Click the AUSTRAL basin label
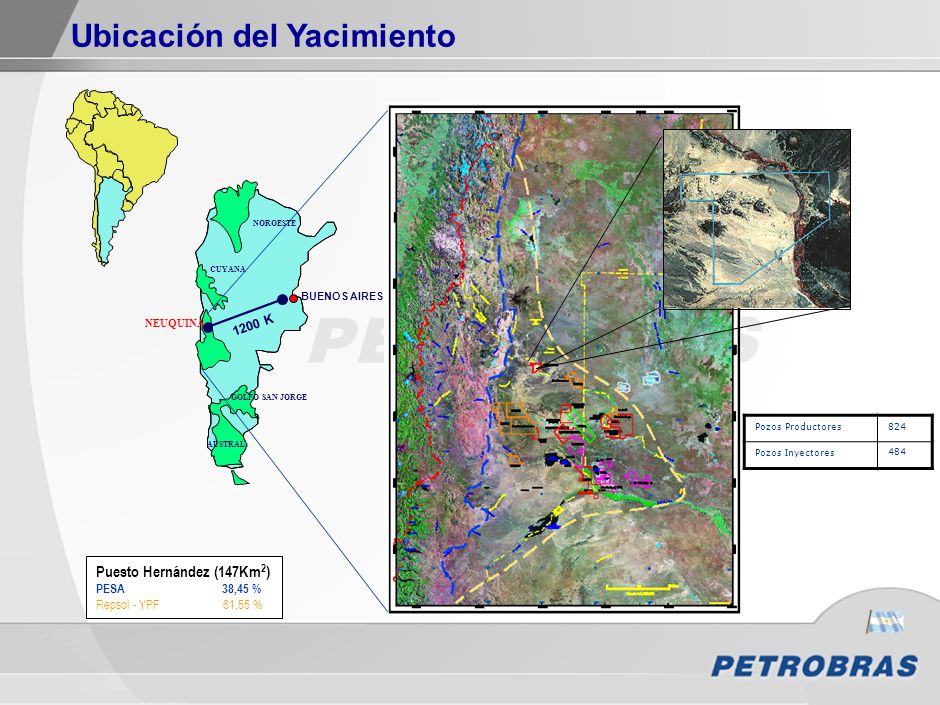Screen dimensions: 940x705 click(226, 444)
